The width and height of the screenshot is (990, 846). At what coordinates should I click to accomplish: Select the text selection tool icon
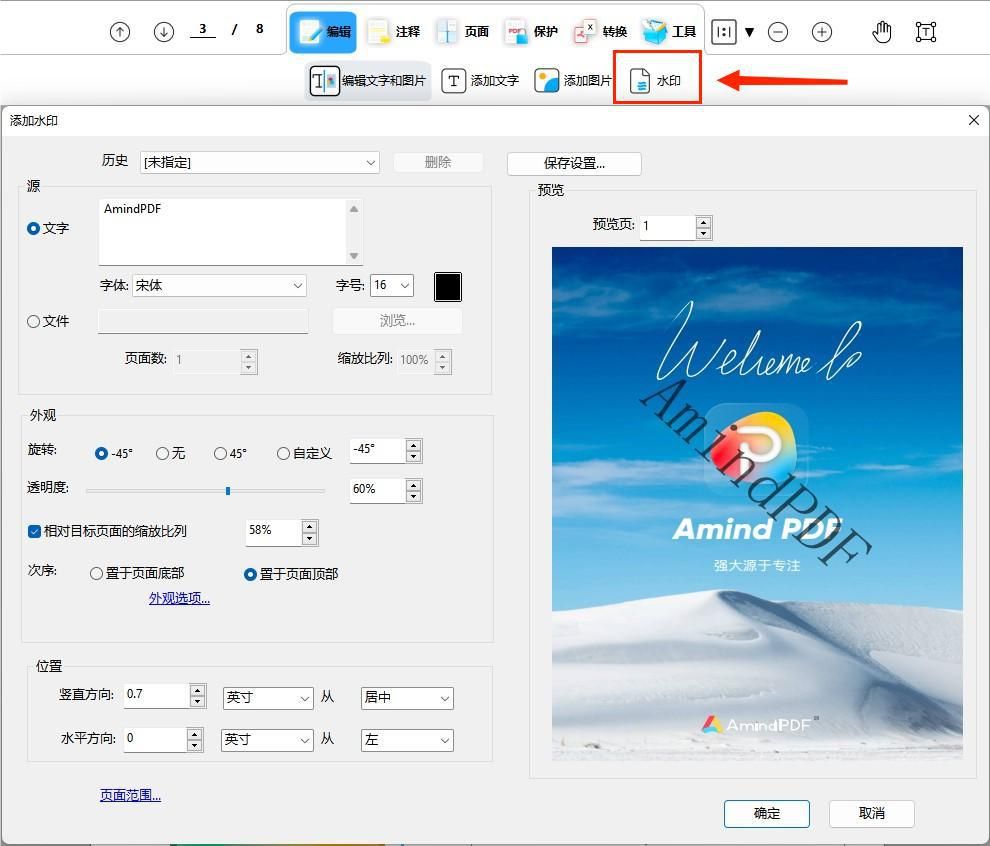[x=926, y=32]
